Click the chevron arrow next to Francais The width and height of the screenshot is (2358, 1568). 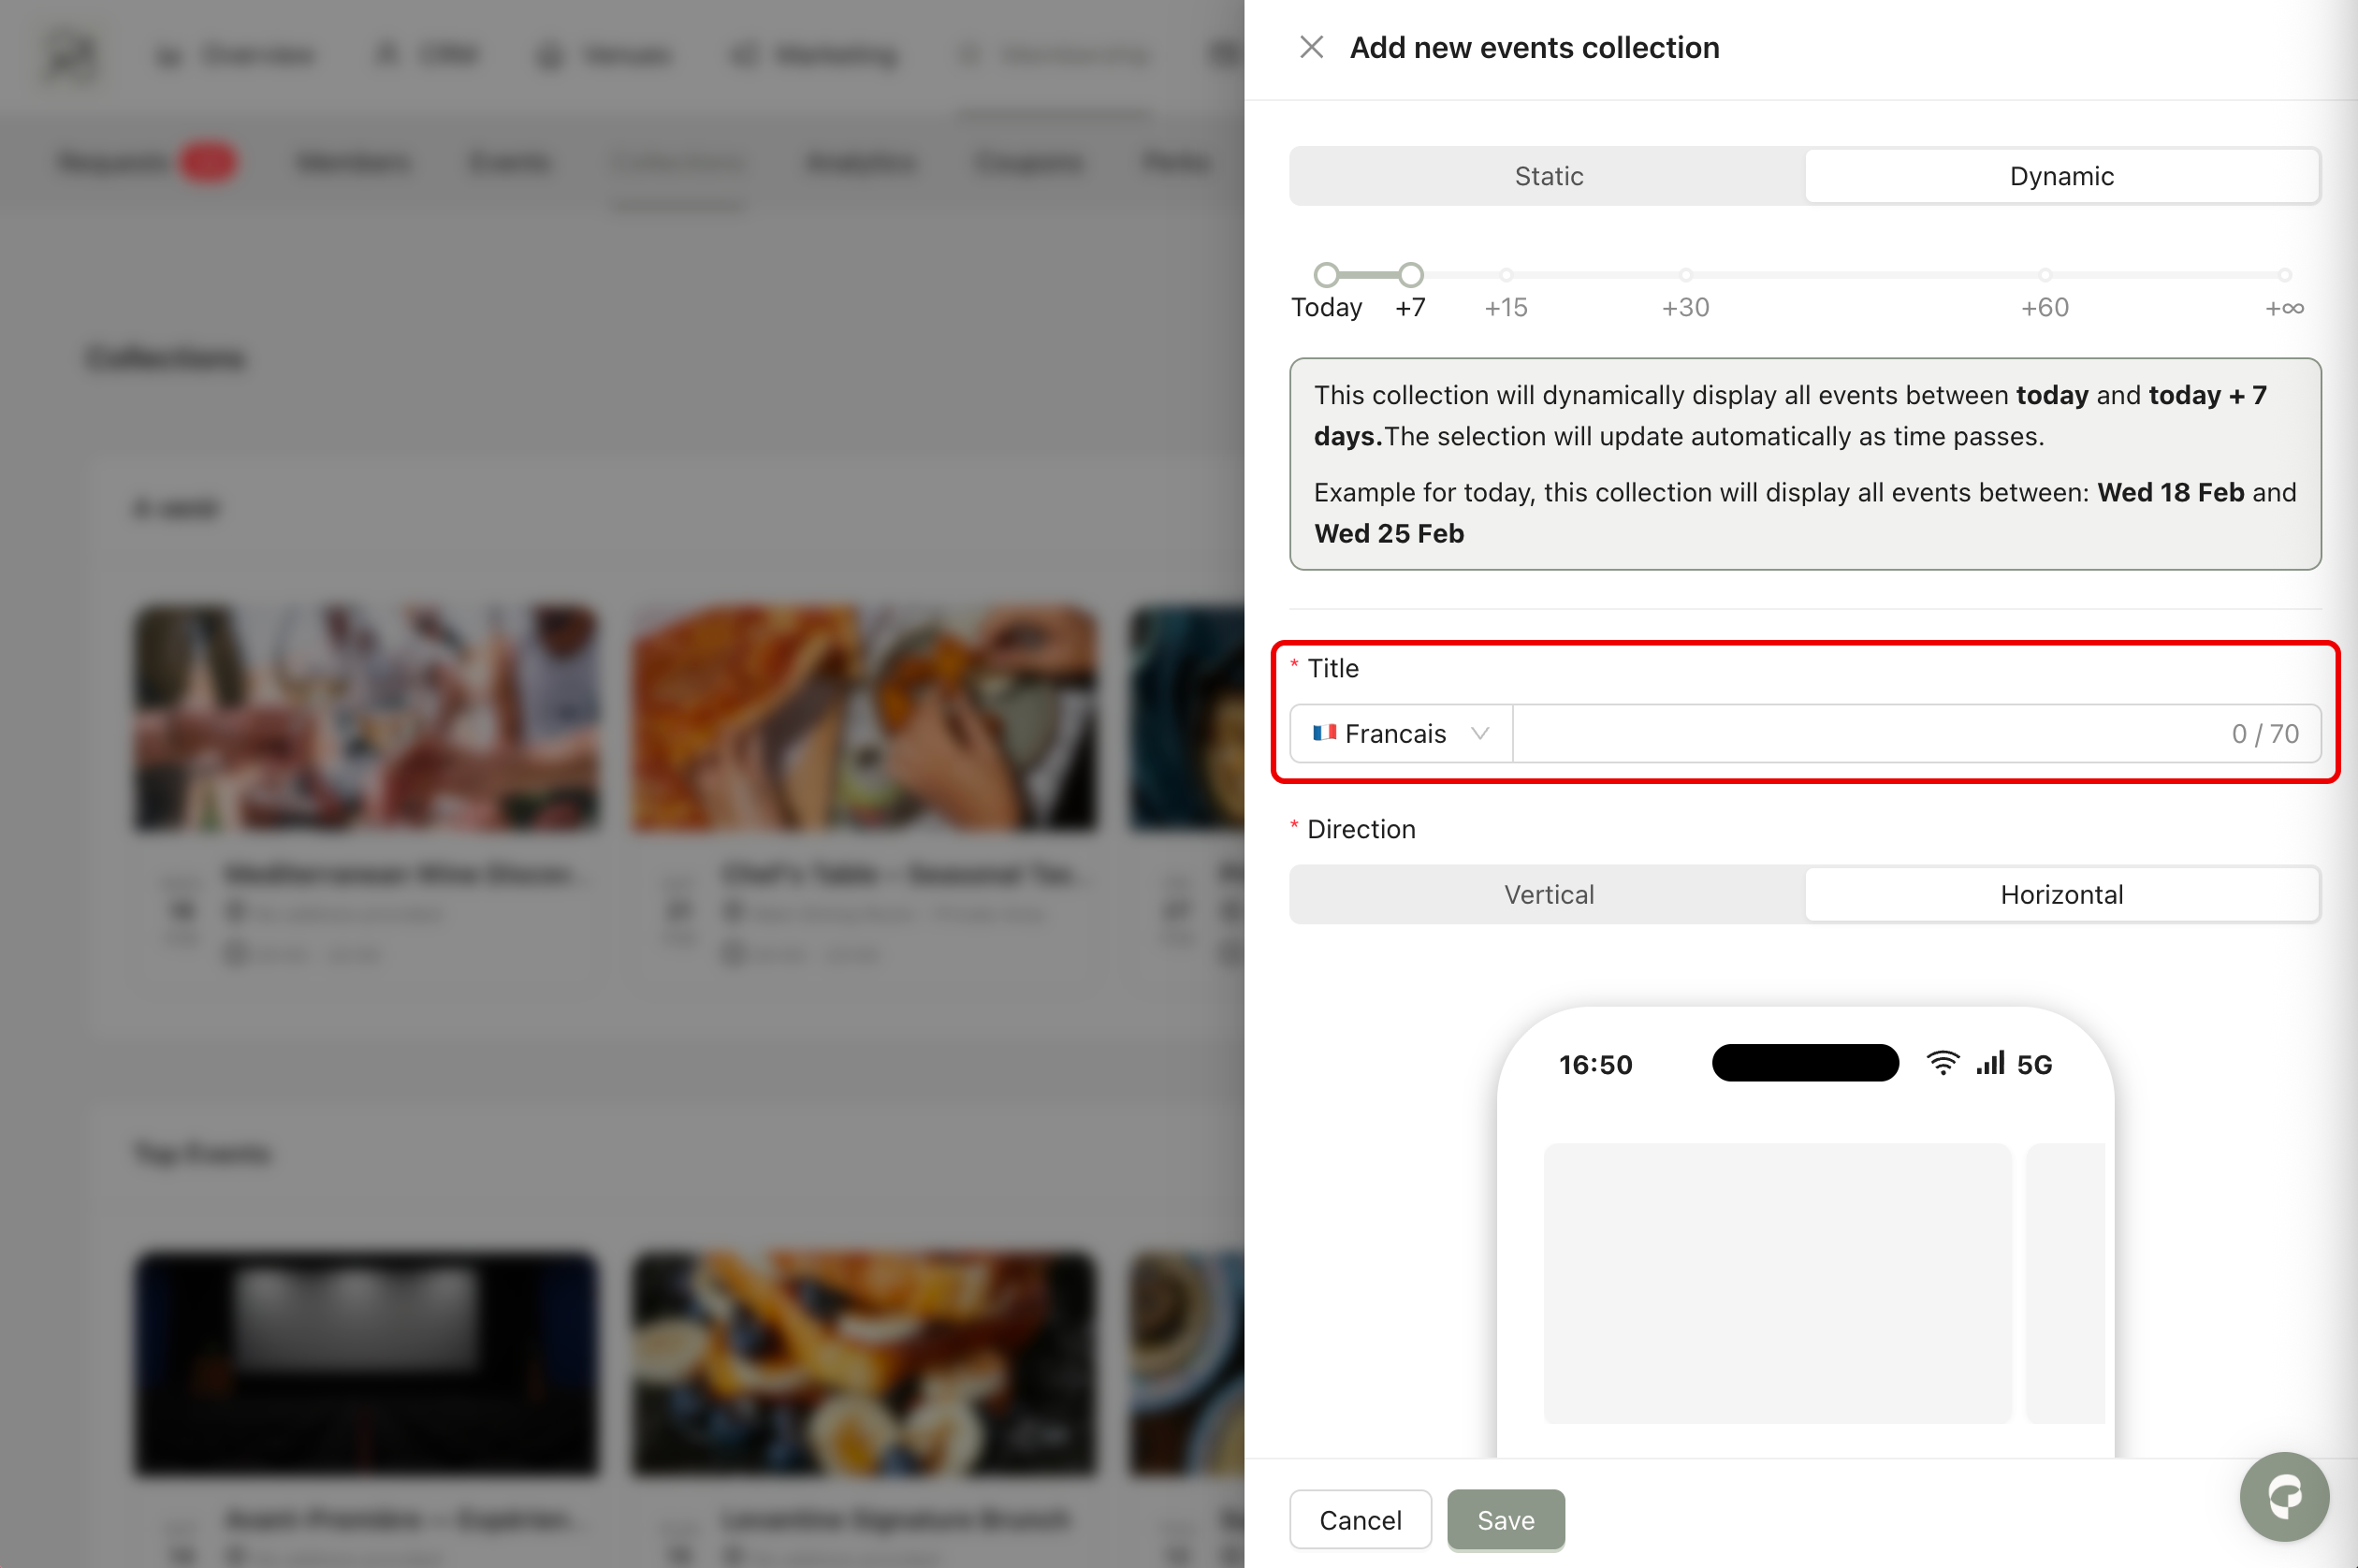coord(1480,733)
